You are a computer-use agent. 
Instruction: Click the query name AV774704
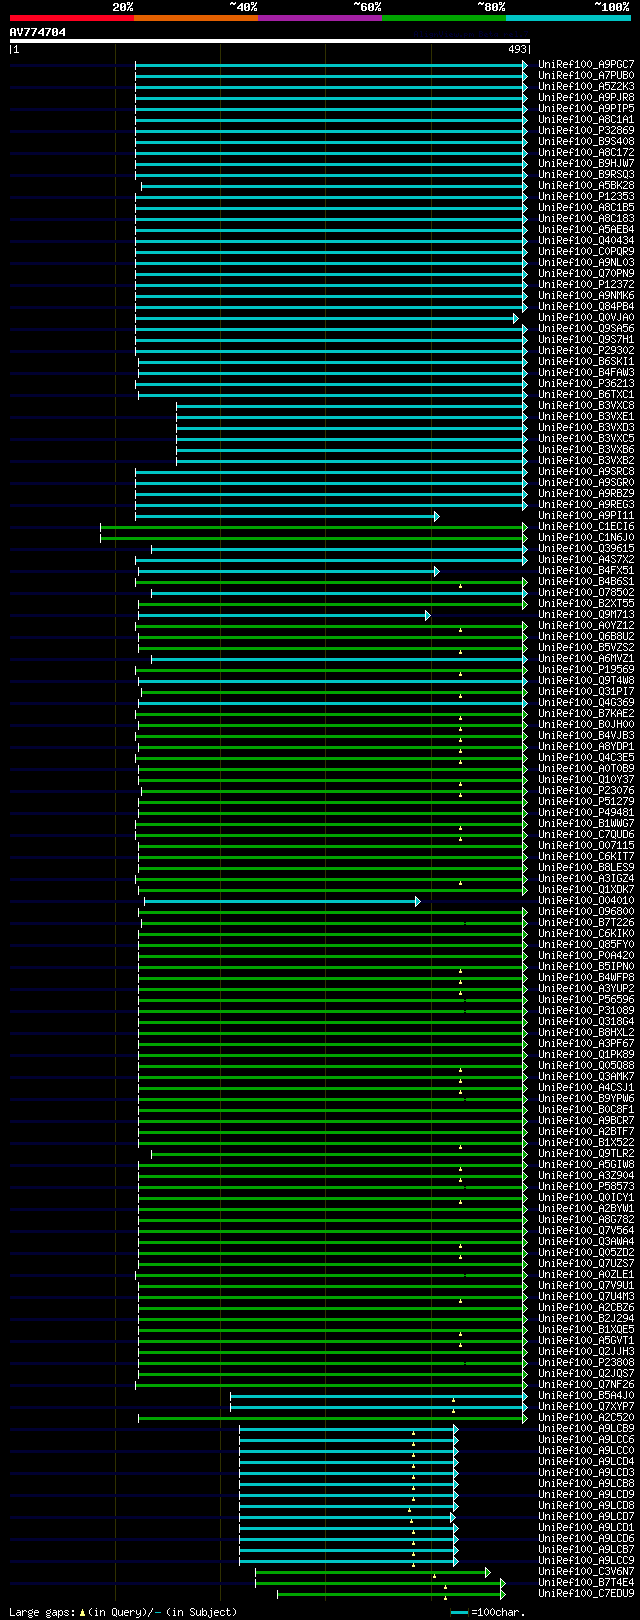[38, 32]
